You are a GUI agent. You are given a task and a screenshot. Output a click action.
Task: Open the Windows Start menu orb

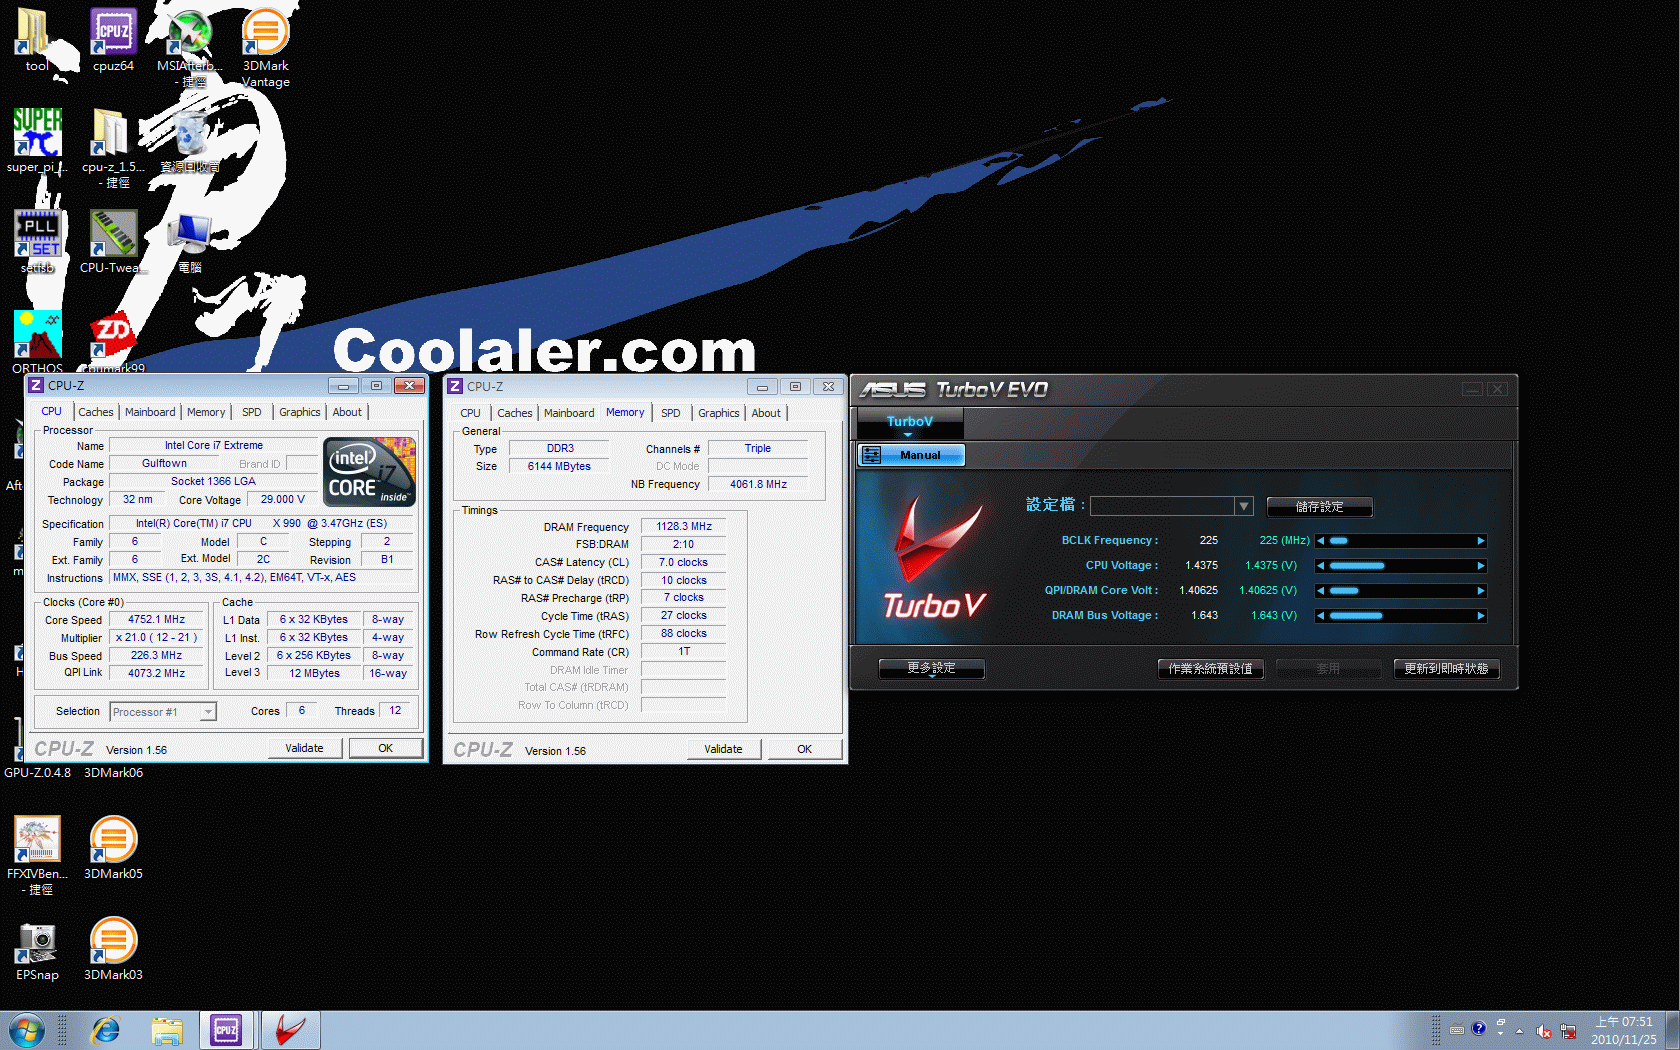click(26, 1030)
